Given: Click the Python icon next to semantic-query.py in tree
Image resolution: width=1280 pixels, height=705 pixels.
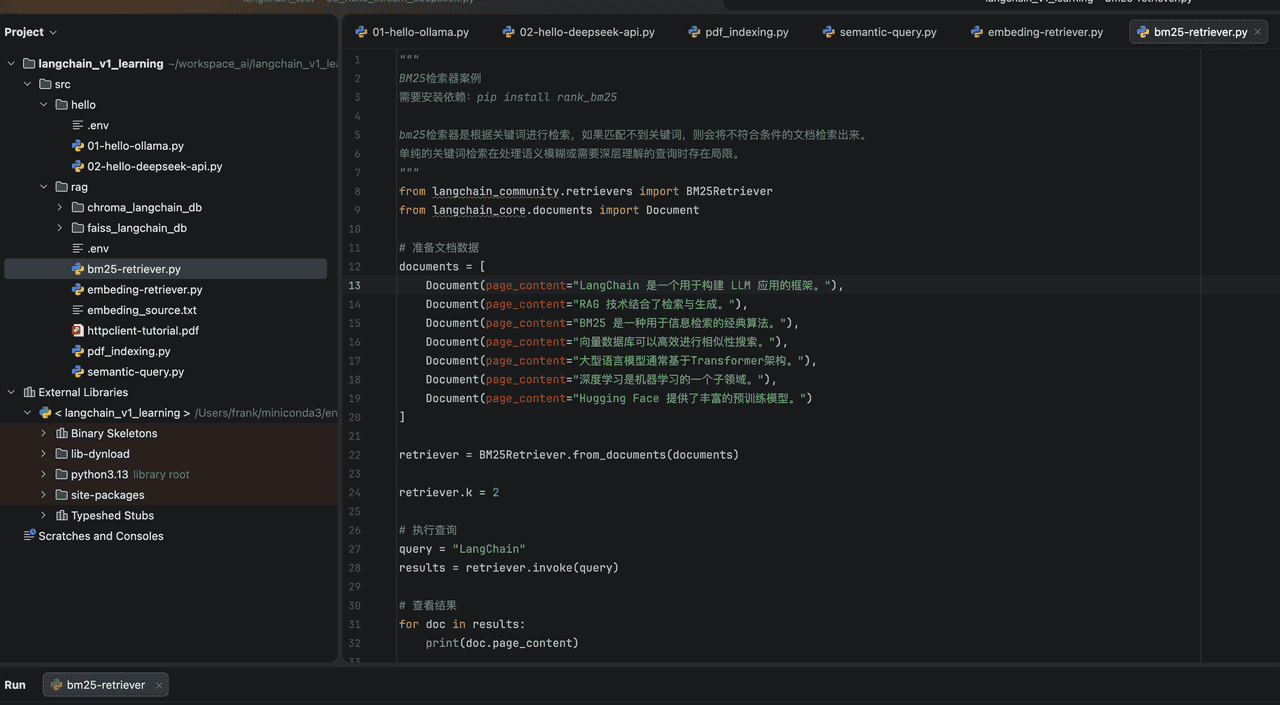Looking at the screenshot, I should click(78, 372).
